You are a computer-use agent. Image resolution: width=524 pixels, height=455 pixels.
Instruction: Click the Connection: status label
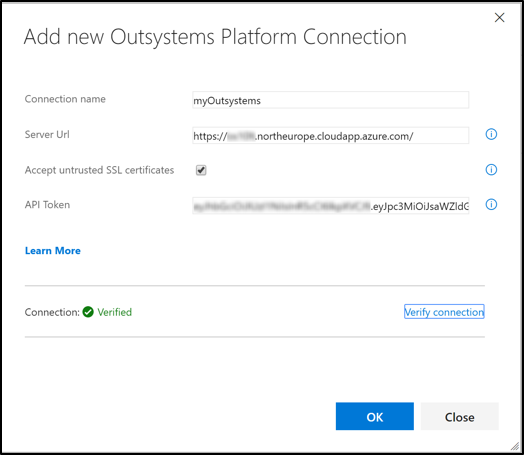coord(52,312)
